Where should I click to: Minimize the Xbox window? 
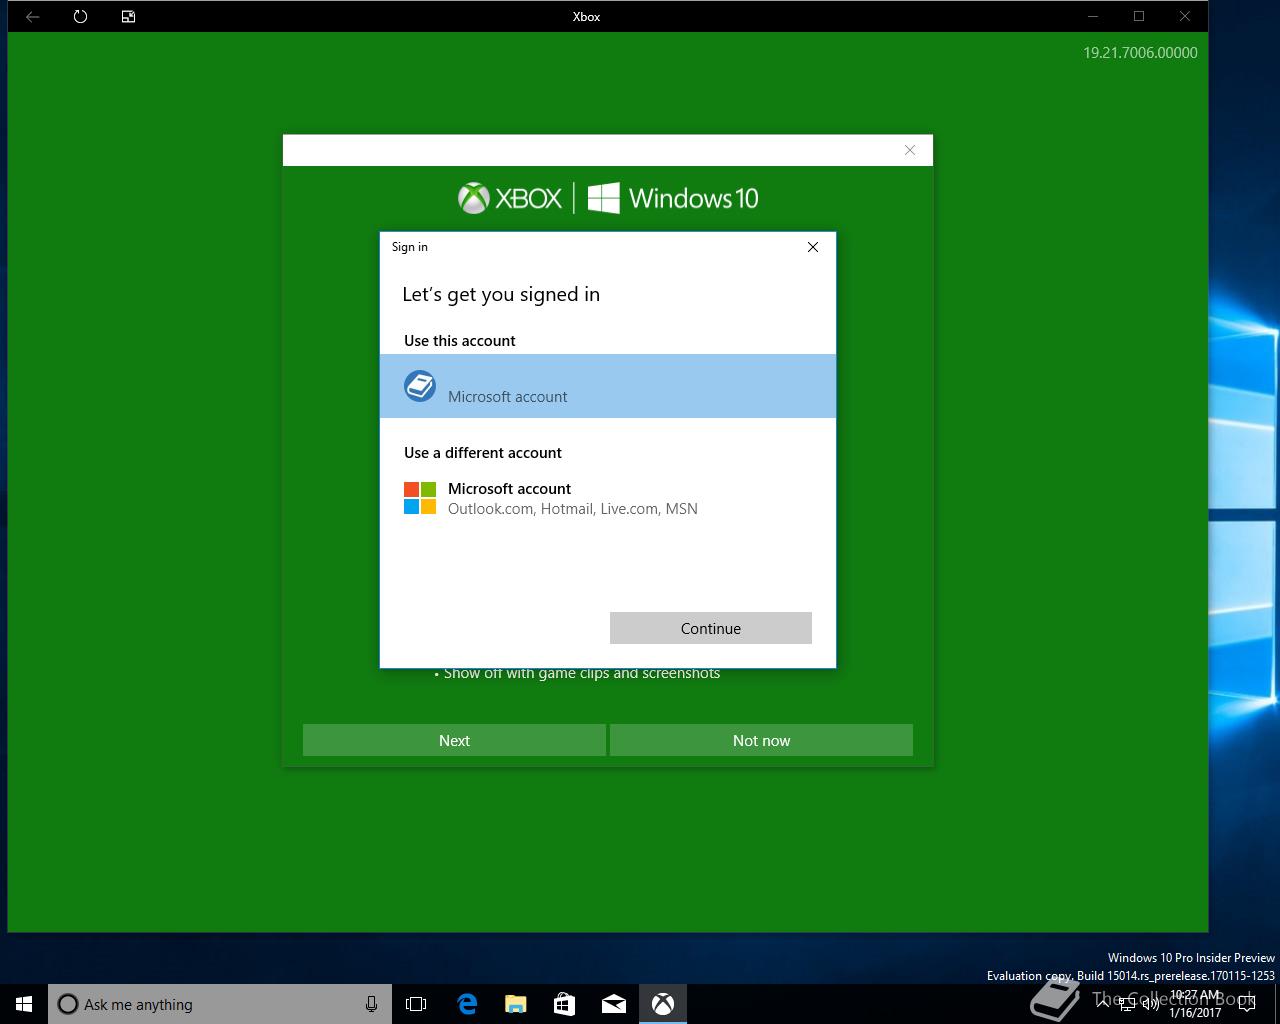[x=1093, y=16]
